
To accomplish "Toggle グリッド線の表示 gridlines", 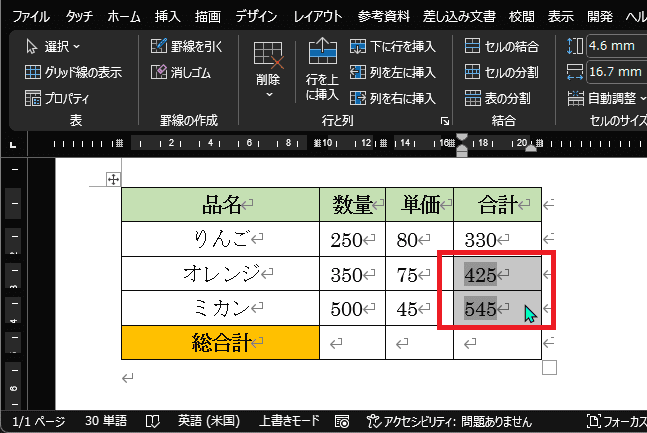I will click(x=73, y=73).
